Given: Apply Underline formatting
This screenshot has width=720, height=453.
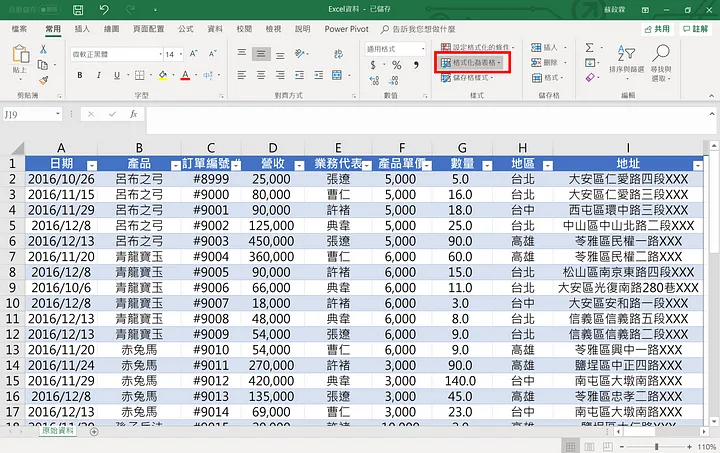Looking at the screenshot, I should coord(117,75).
